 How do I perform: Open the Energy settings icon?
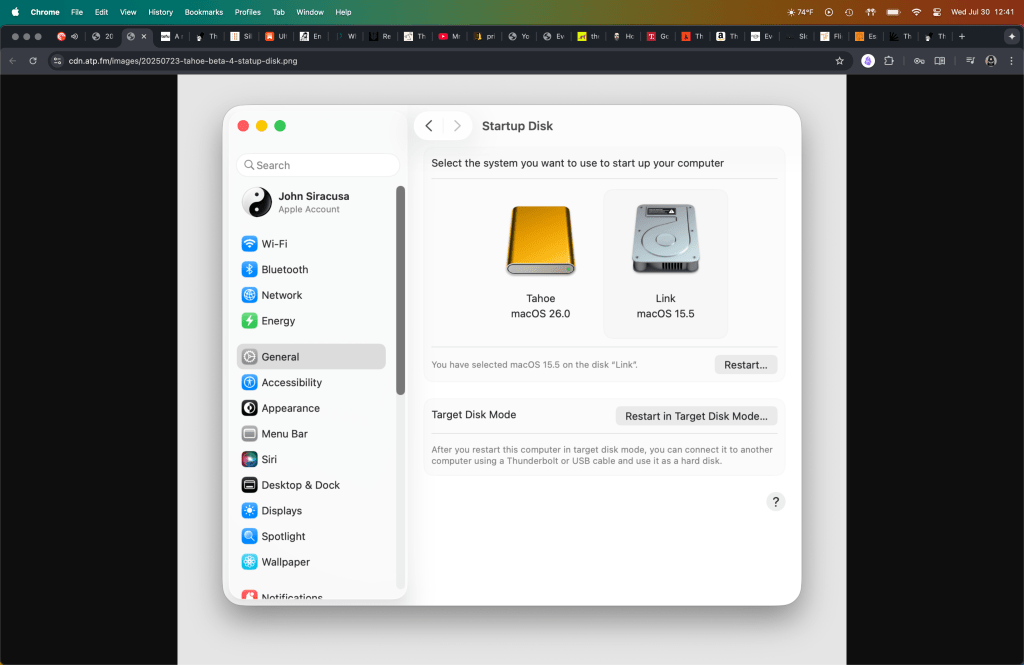pyautogui.click(x=249, y=321)
